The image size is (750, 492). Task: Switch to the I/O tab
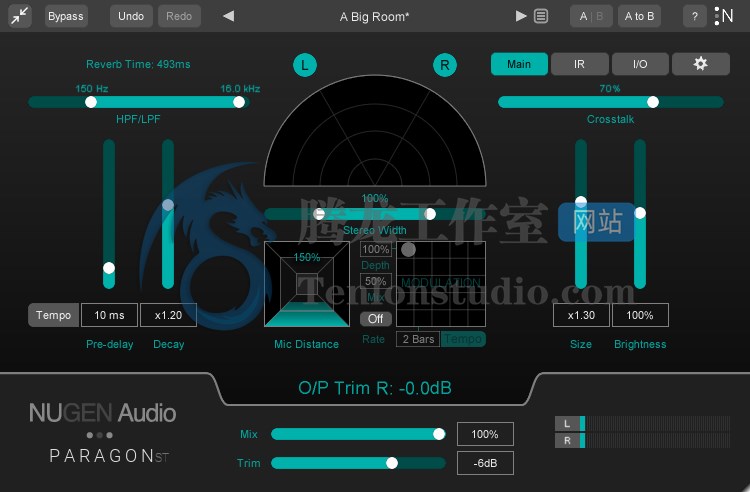(x=640, y=64)
